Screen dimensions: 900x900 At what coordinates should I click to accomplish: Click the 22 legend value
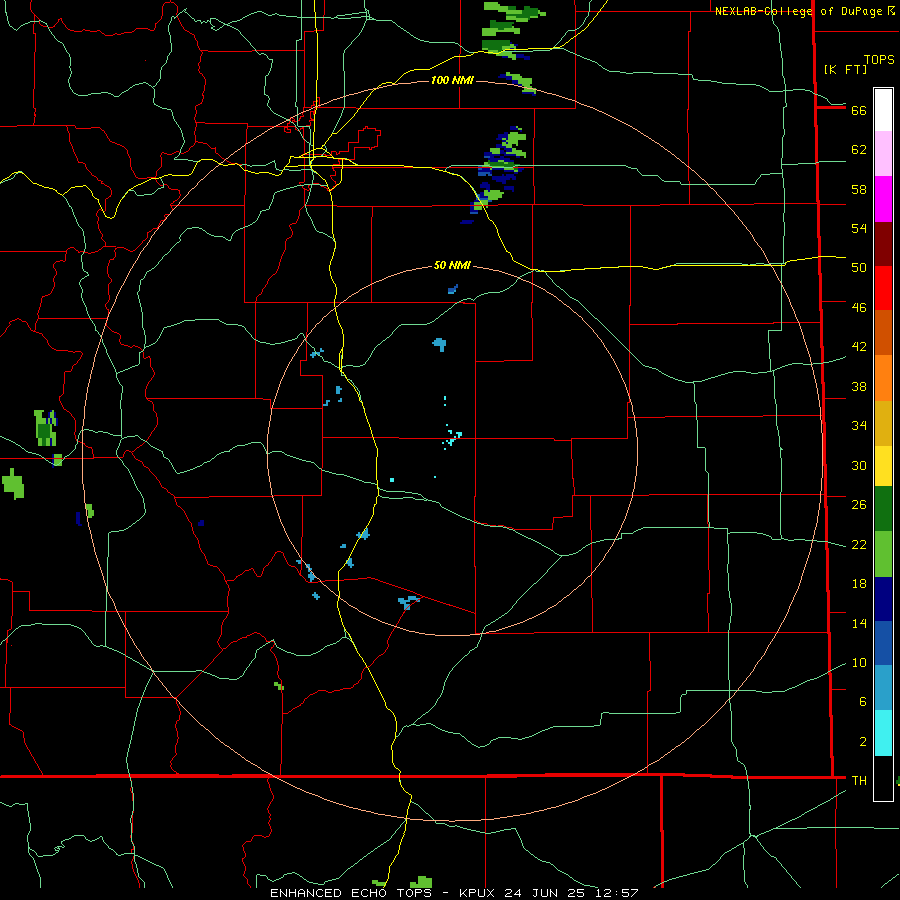(x=859, y=544)
